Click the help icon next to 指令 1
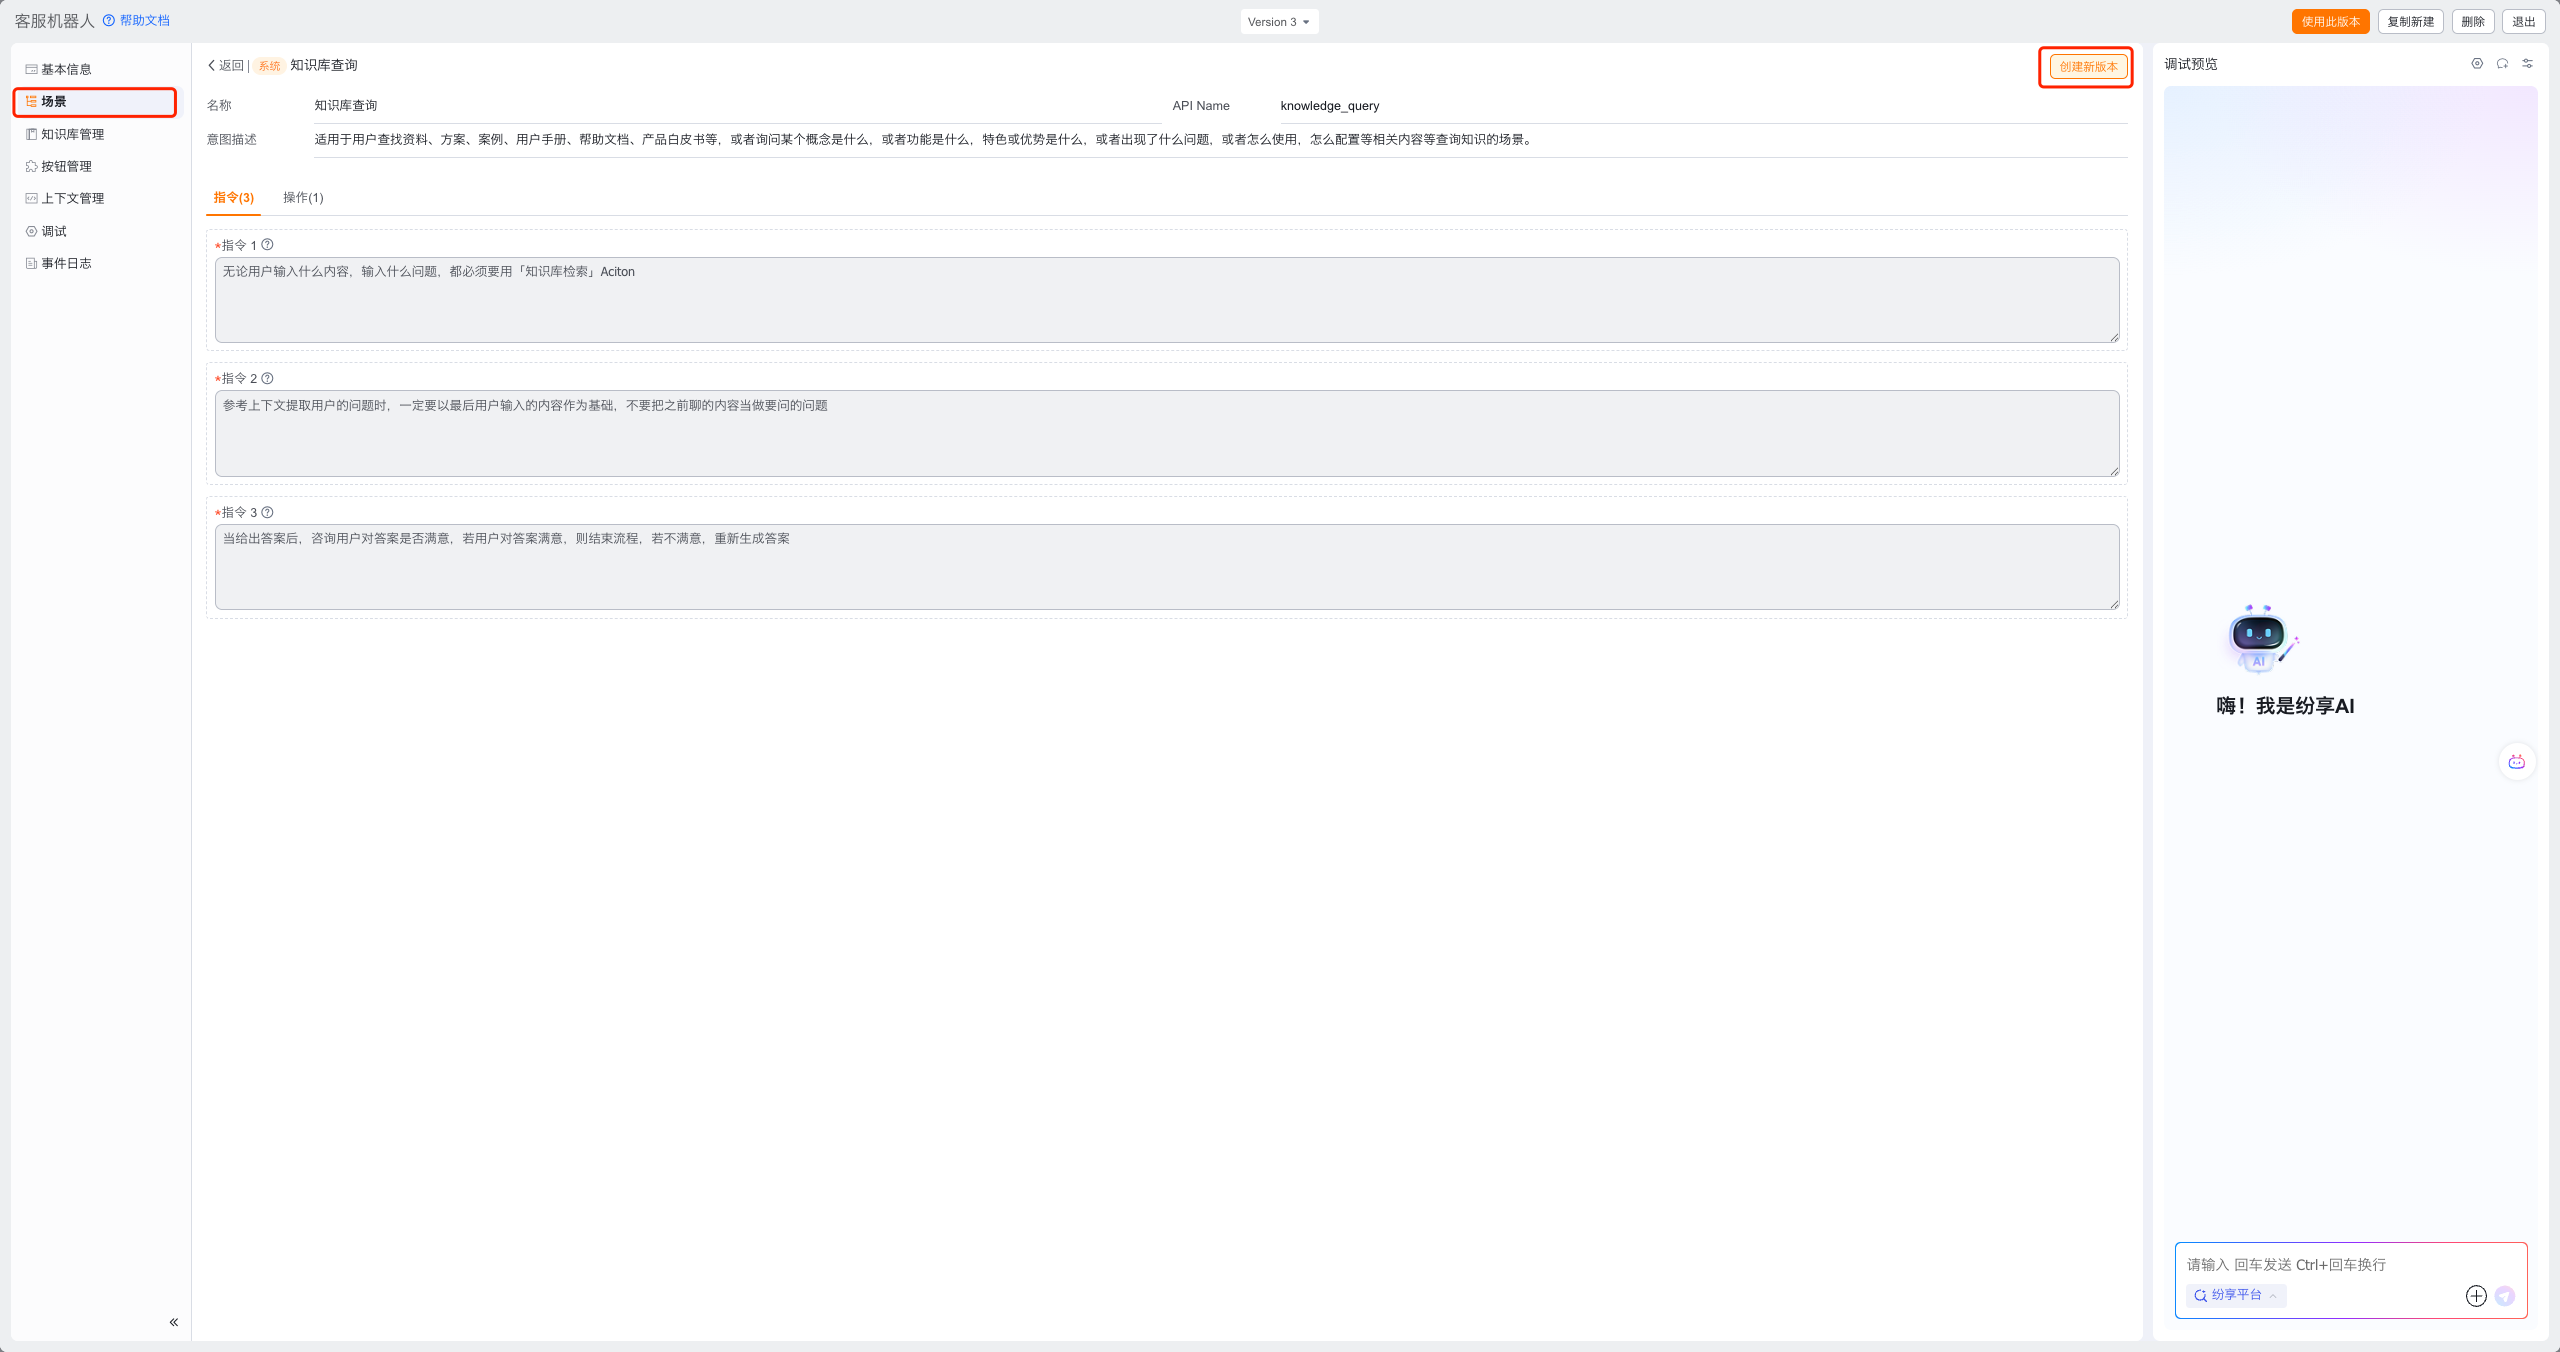The width and height of the screenshot is (2560, 1352). pos(267,245)
